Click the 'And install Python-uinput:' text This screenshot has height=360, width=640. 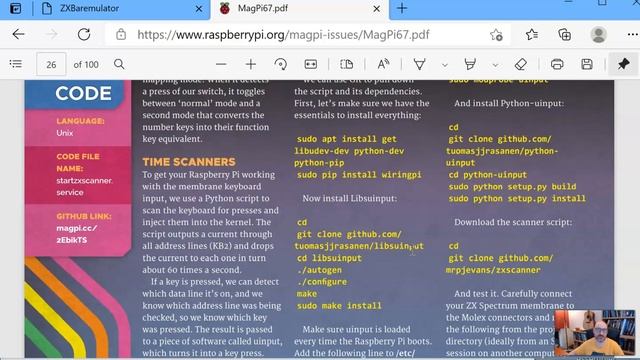click(x=509, y=103)
